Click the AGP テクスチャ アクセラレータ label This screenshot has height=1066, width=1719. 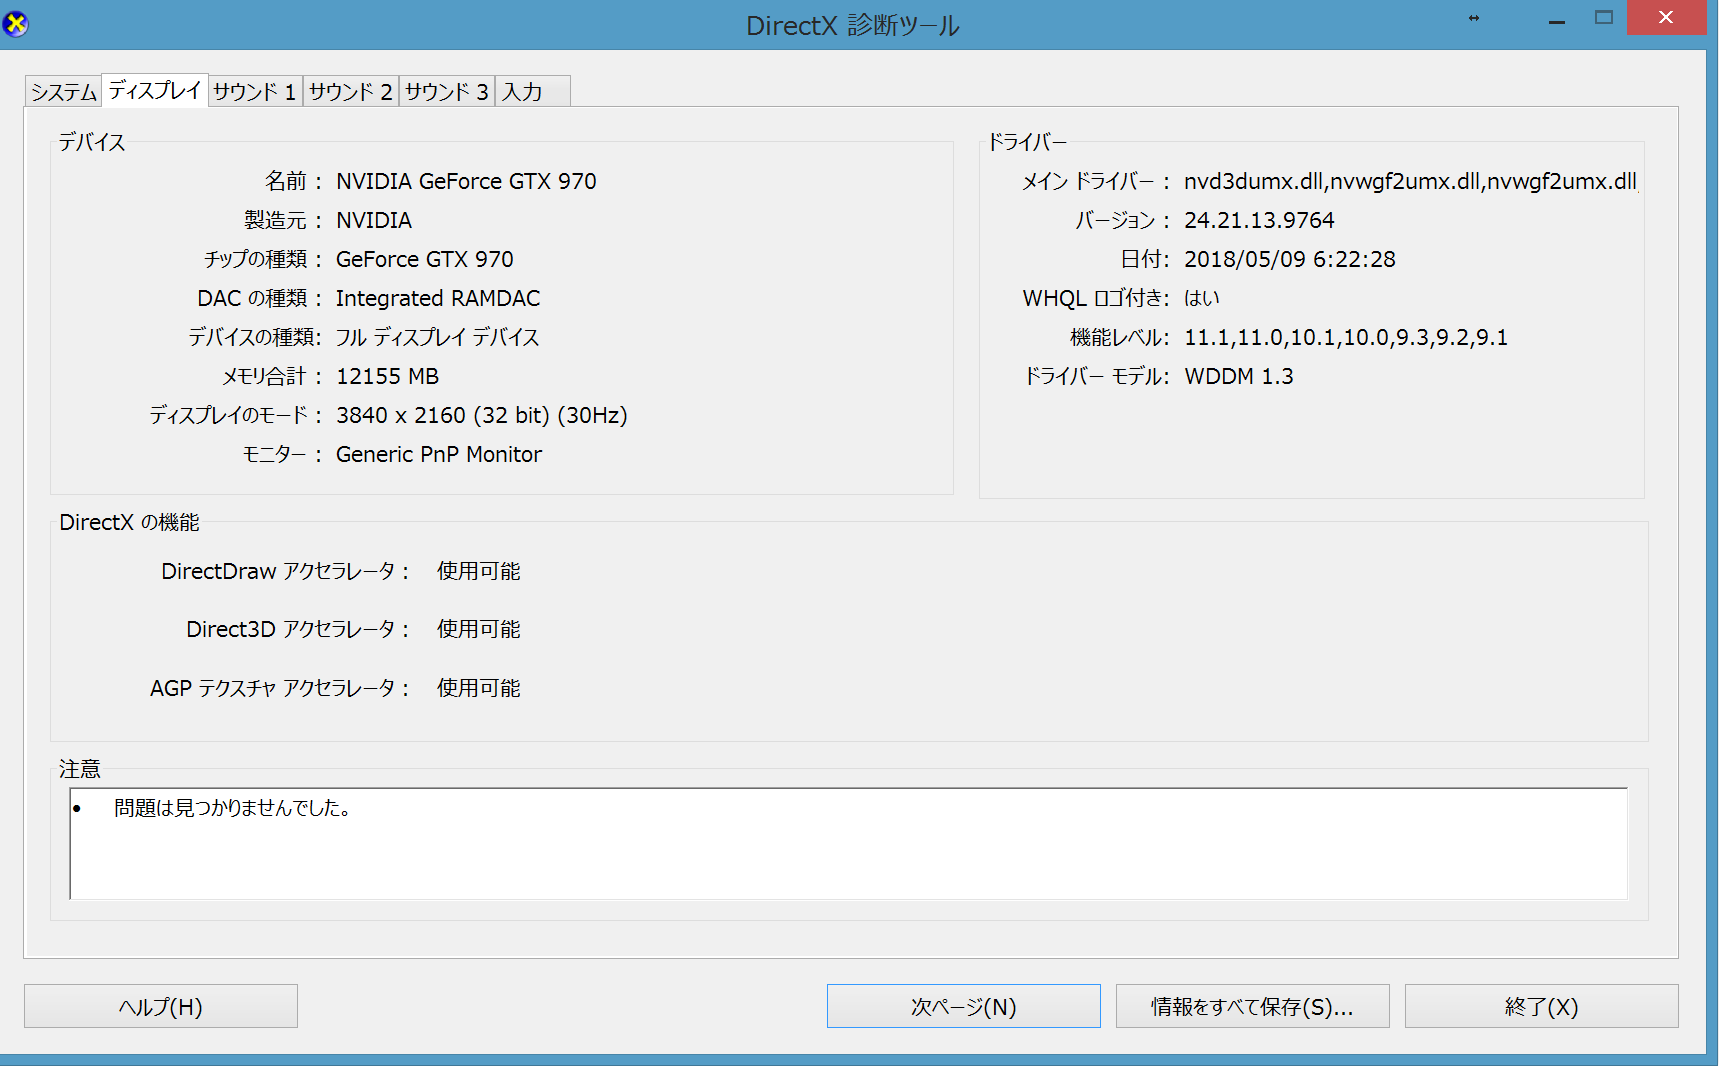pos(279,688)
